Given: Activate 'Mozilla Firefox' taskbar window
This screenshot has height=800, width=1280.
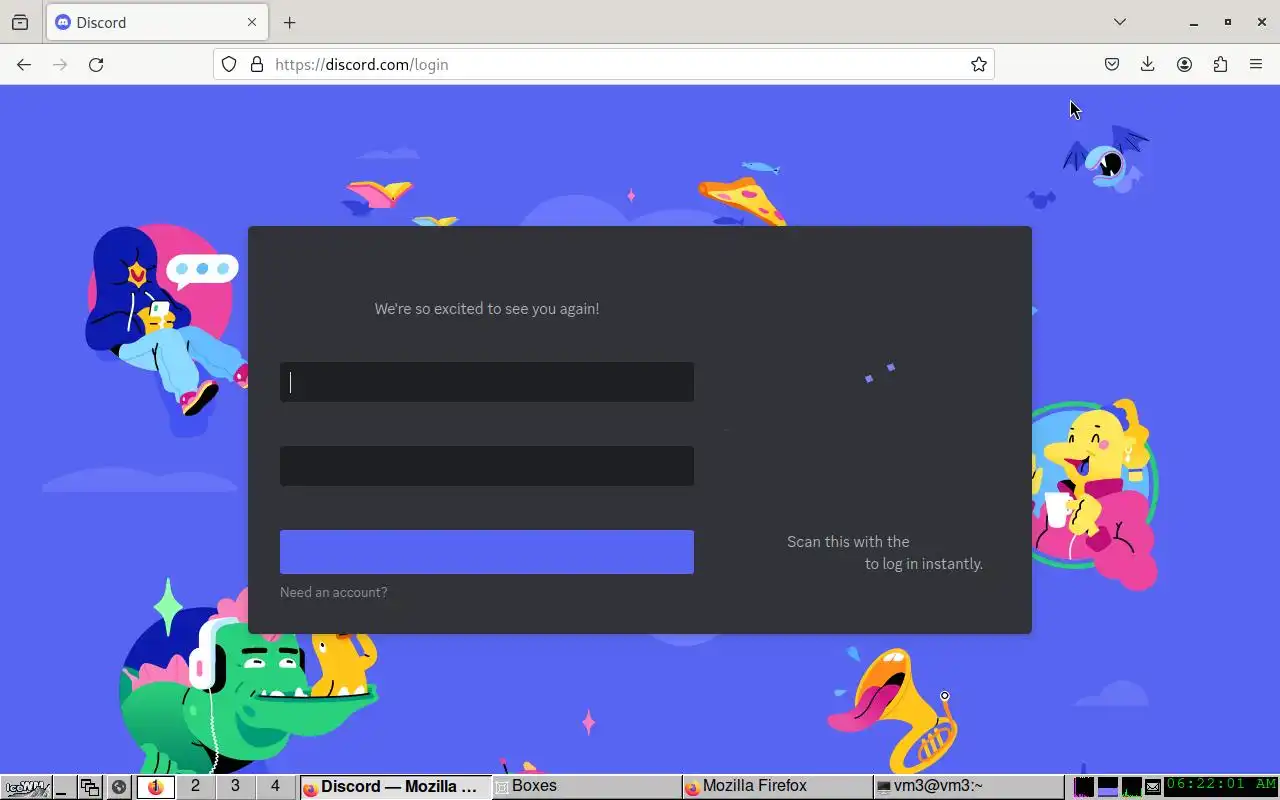Looking at the screenshot, I should point(777,787).
